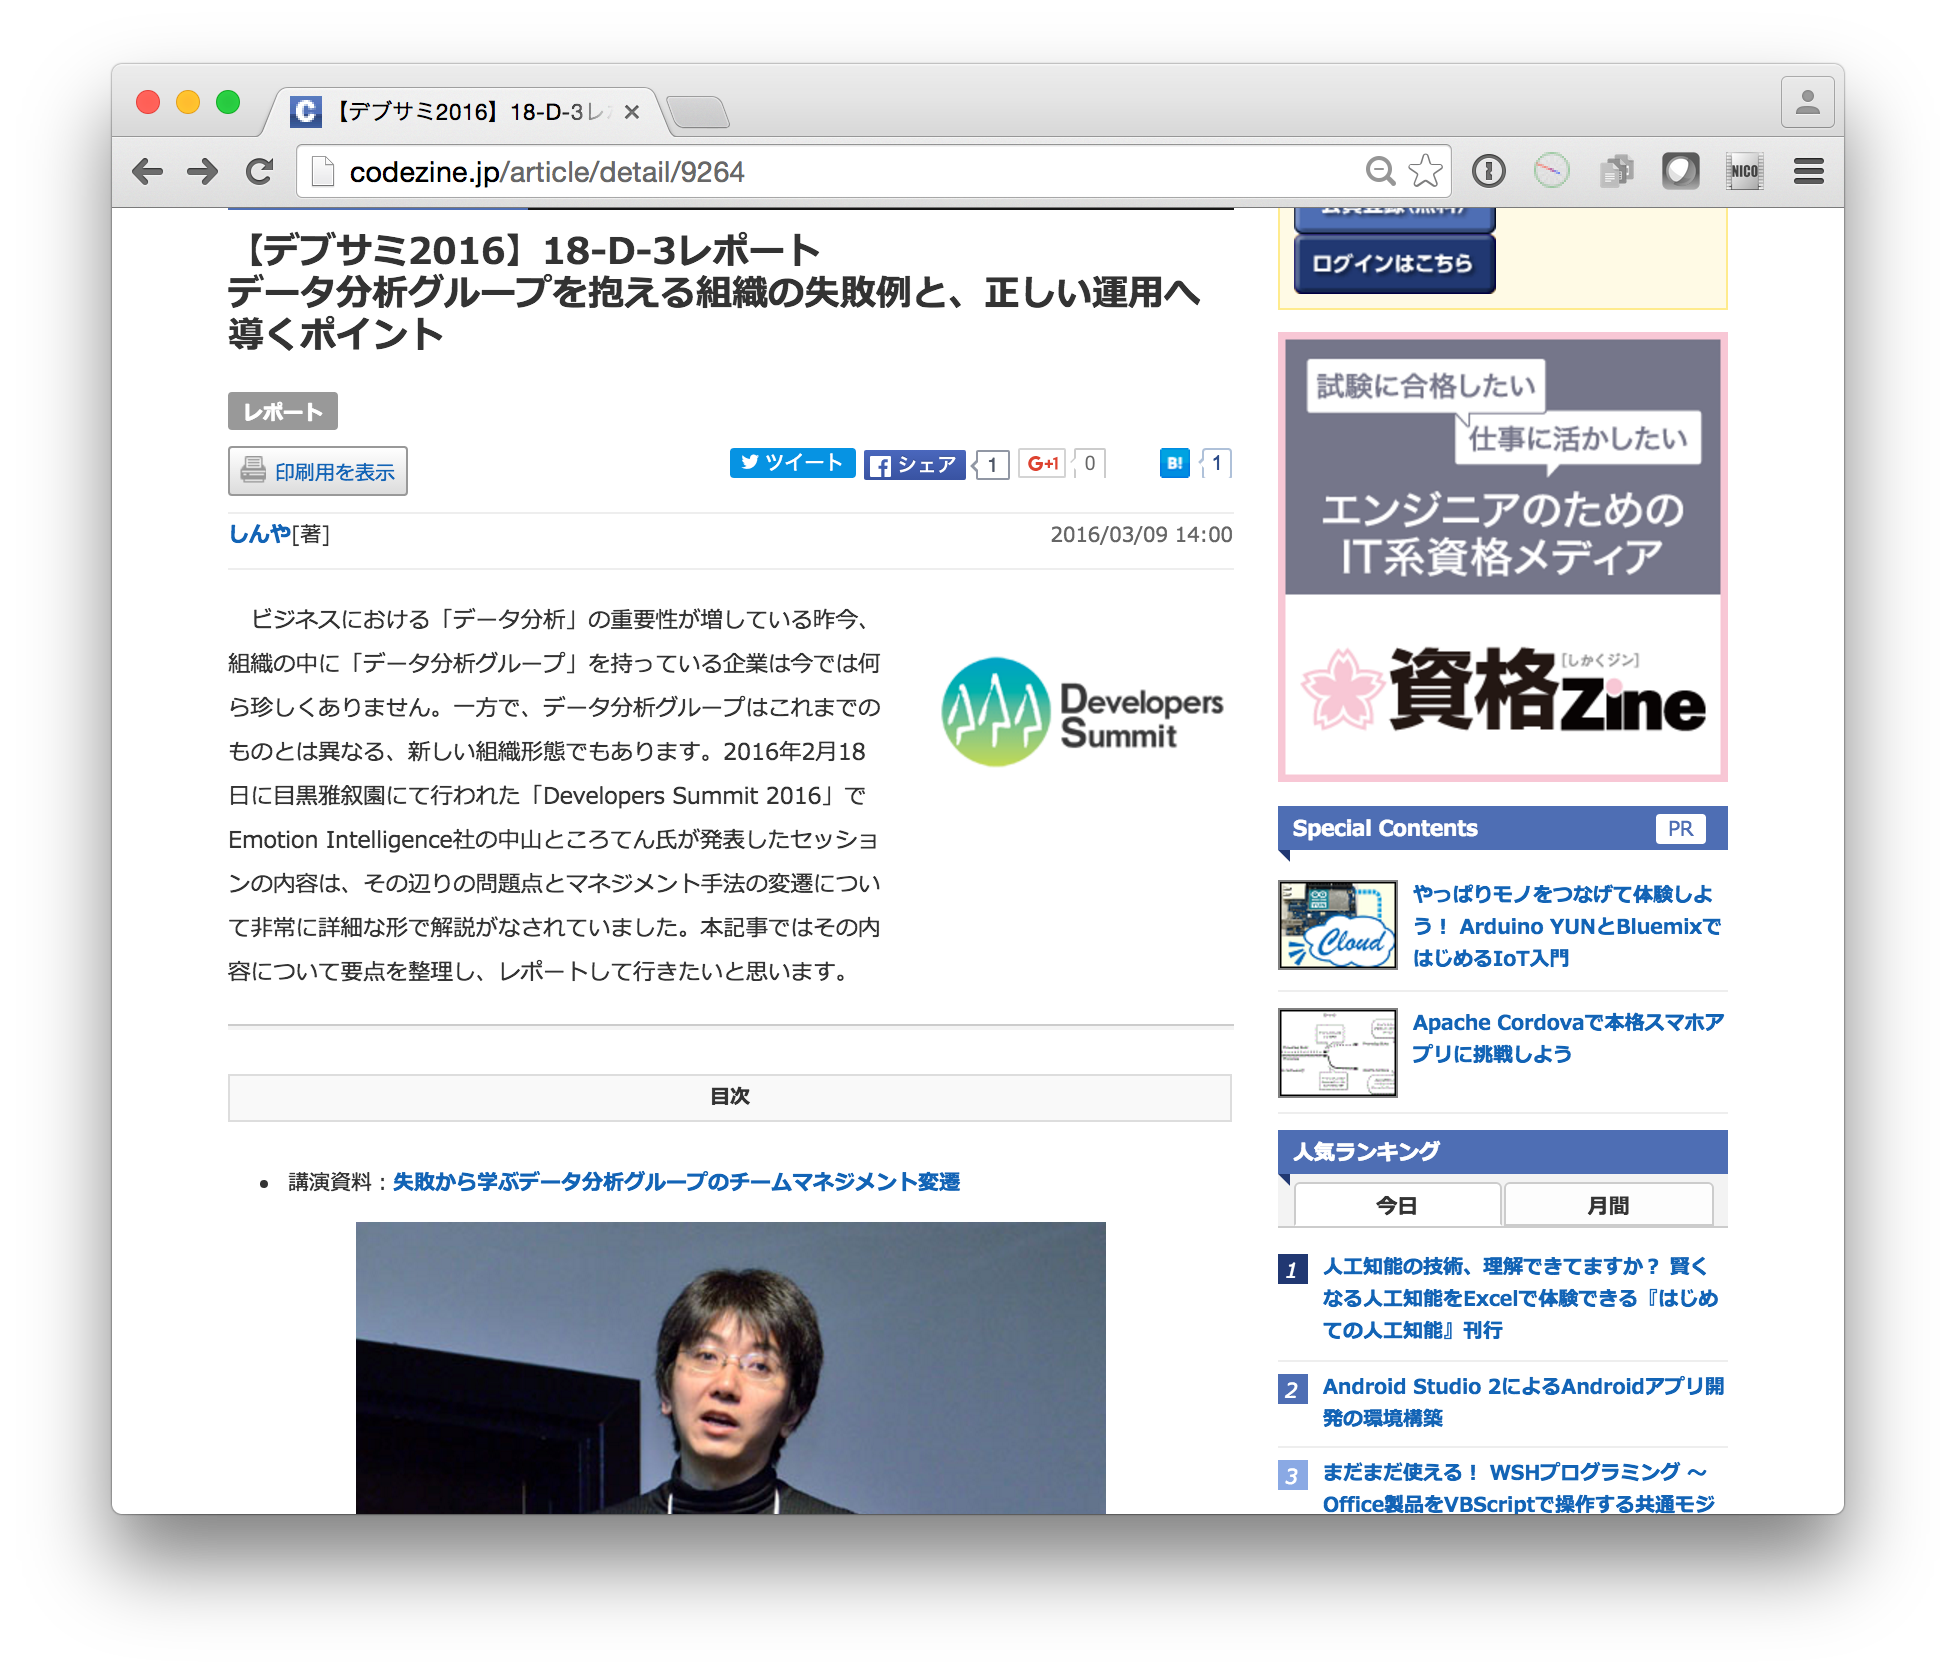The height and width of the screenshot is (1674, 1956).
Task: Click the 1Password extension icon in the toolbar
Action: pyautogui.click(x=1488, y=171)
